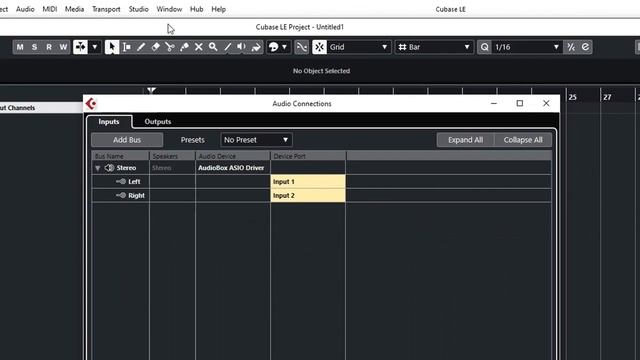The height and width of the screenshot is (360, 640).
Task: Select the Draw pencil tool
Action: (141, 47)
